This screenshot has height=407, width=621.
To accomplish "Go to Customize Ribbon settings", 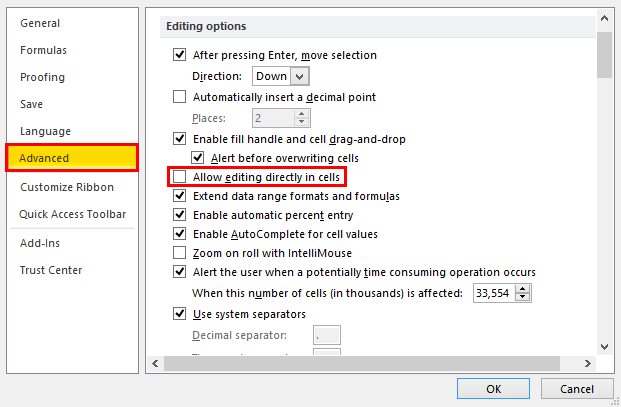I will 67,187.
